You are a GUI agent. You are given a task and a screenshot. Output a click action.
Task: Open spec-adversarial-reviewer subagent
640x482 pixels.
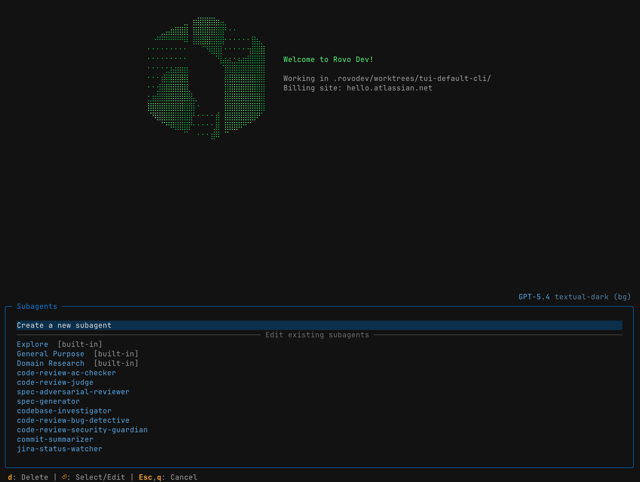73,392
